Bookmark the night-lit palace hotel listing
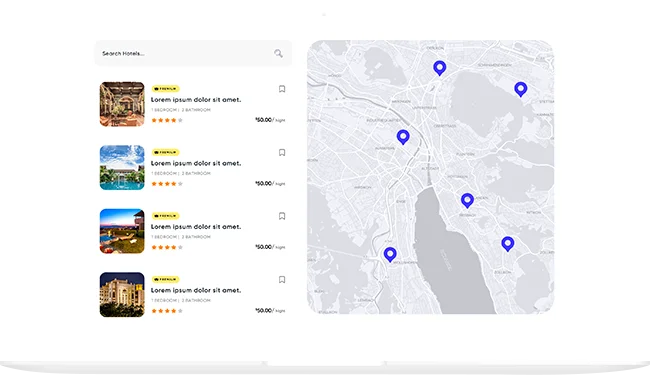The image size is (650, 375). [x=282, y=279]
